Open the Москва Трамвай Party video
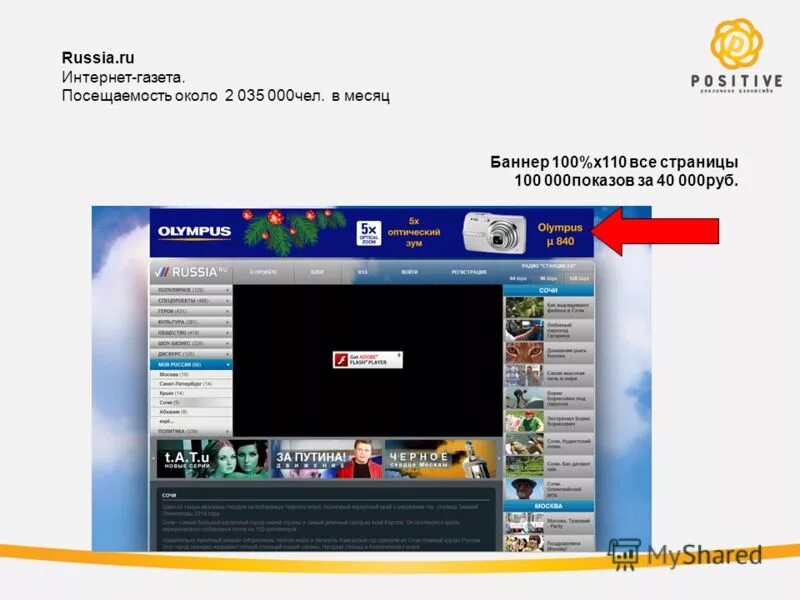This screenshot has height=600, width=800. [549, 523]
